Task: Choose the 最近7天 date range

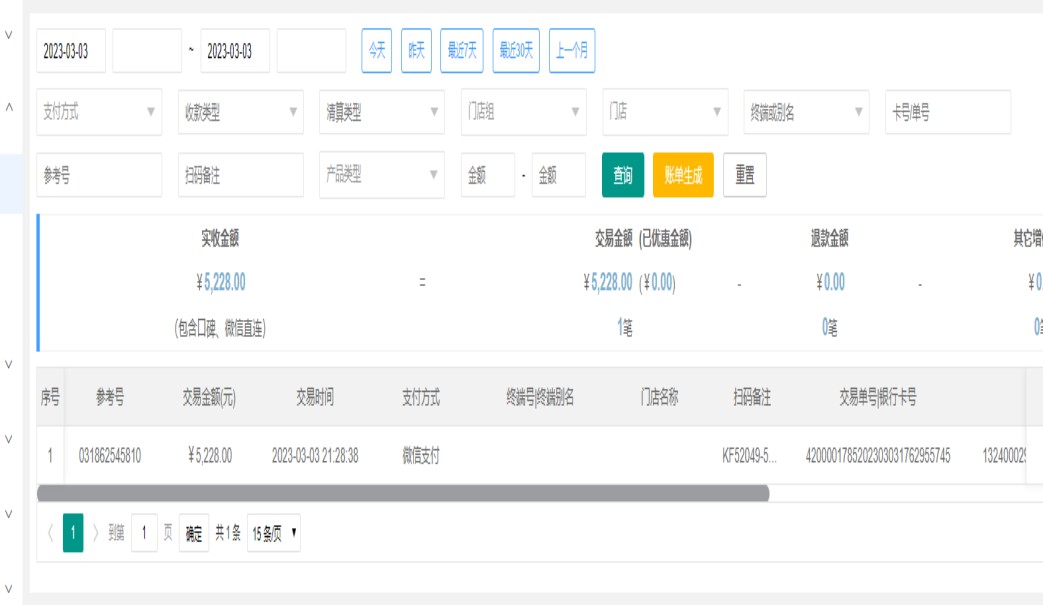Action: 462,52
